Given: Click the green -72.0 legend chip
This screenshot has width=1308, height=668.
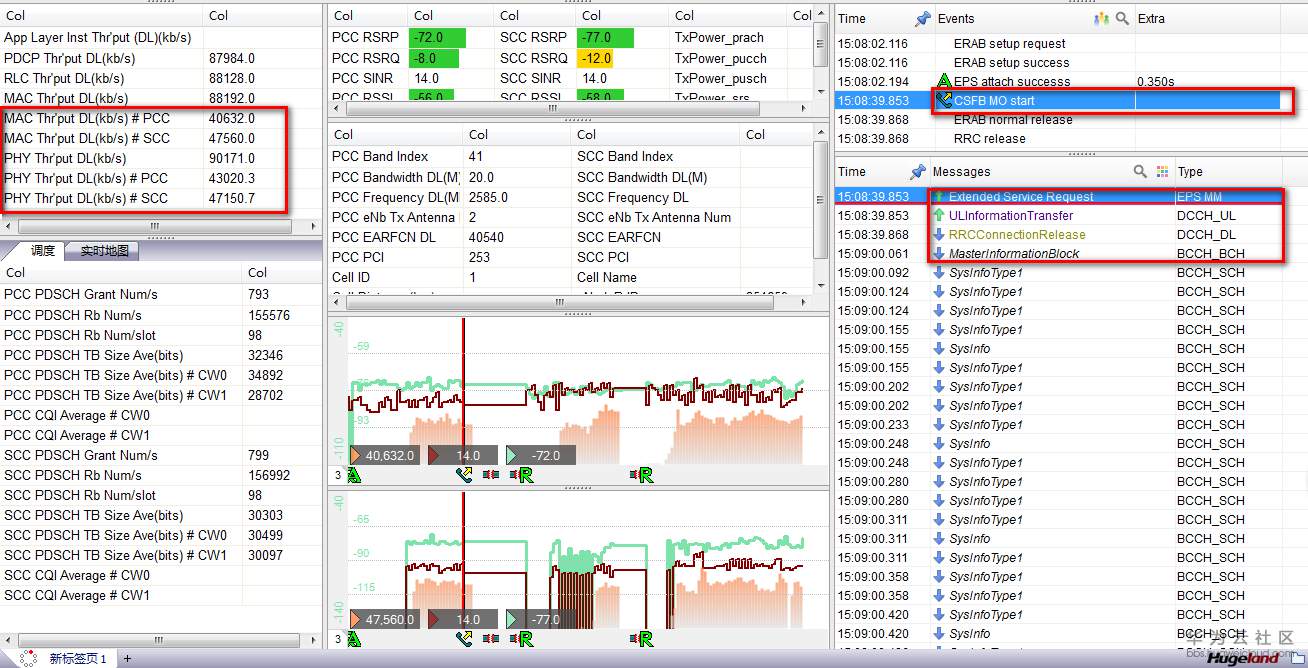Looking at the screenshot, I should (x=540, y=455).
